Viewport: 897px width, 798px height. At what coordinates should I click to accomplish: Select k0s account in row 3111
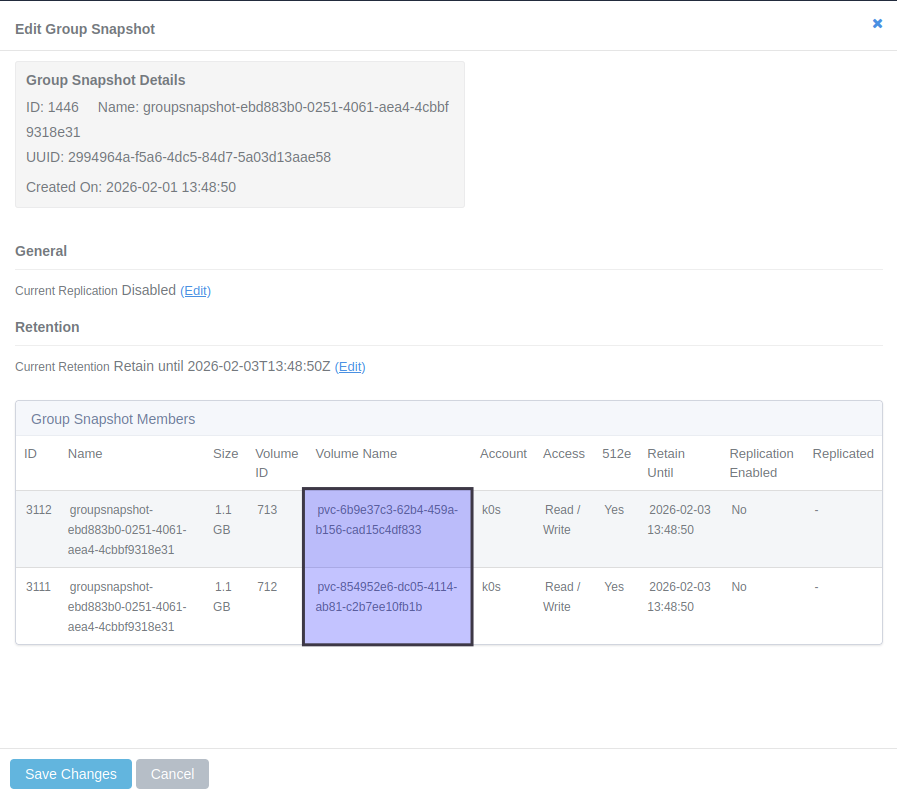pos(491,587)
